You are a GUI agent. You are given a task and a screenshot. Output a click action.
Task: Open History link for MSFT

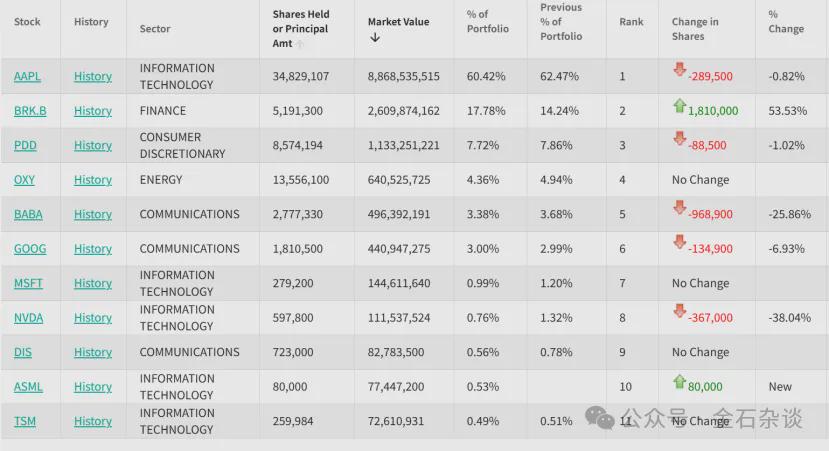[93, 283]
